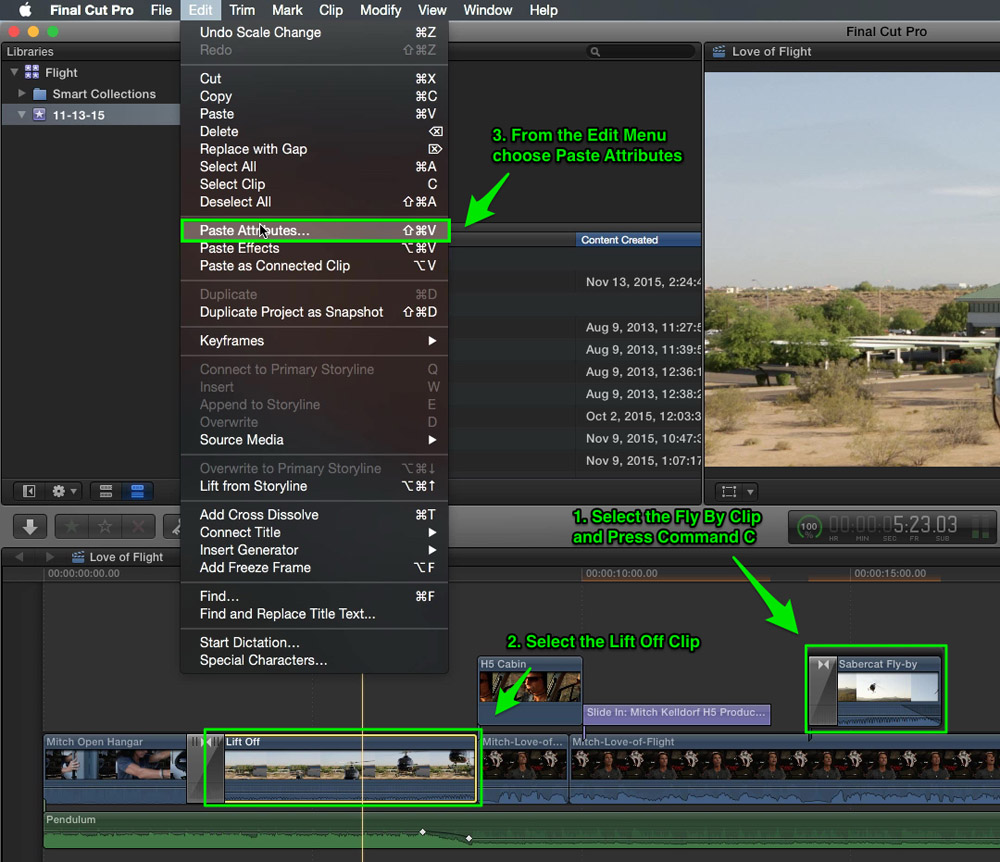
Task: Click the keyword editor key icon
Action: click(173, 527)
